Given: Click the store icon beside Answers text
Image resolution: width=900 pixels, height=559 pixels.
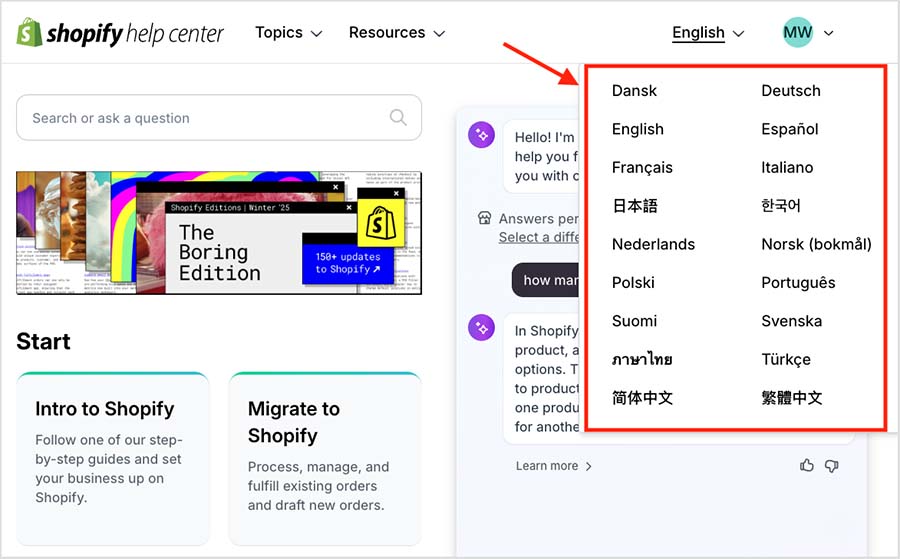Looking at the screenshot, I should tap(484, 218).
